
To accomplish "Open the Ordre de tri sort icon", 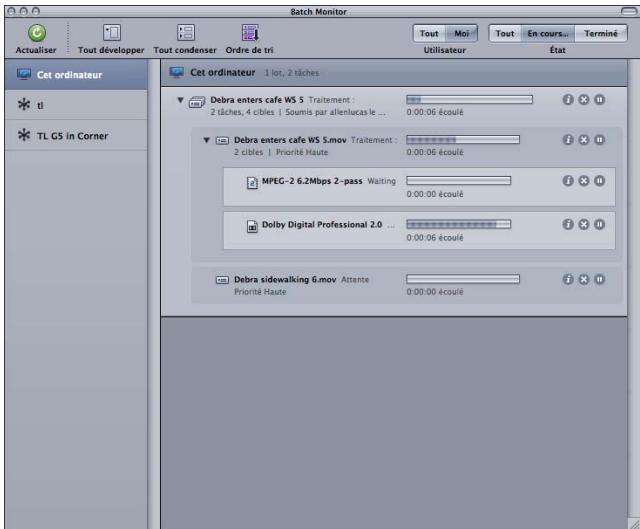I will click(x=250, y=33).
